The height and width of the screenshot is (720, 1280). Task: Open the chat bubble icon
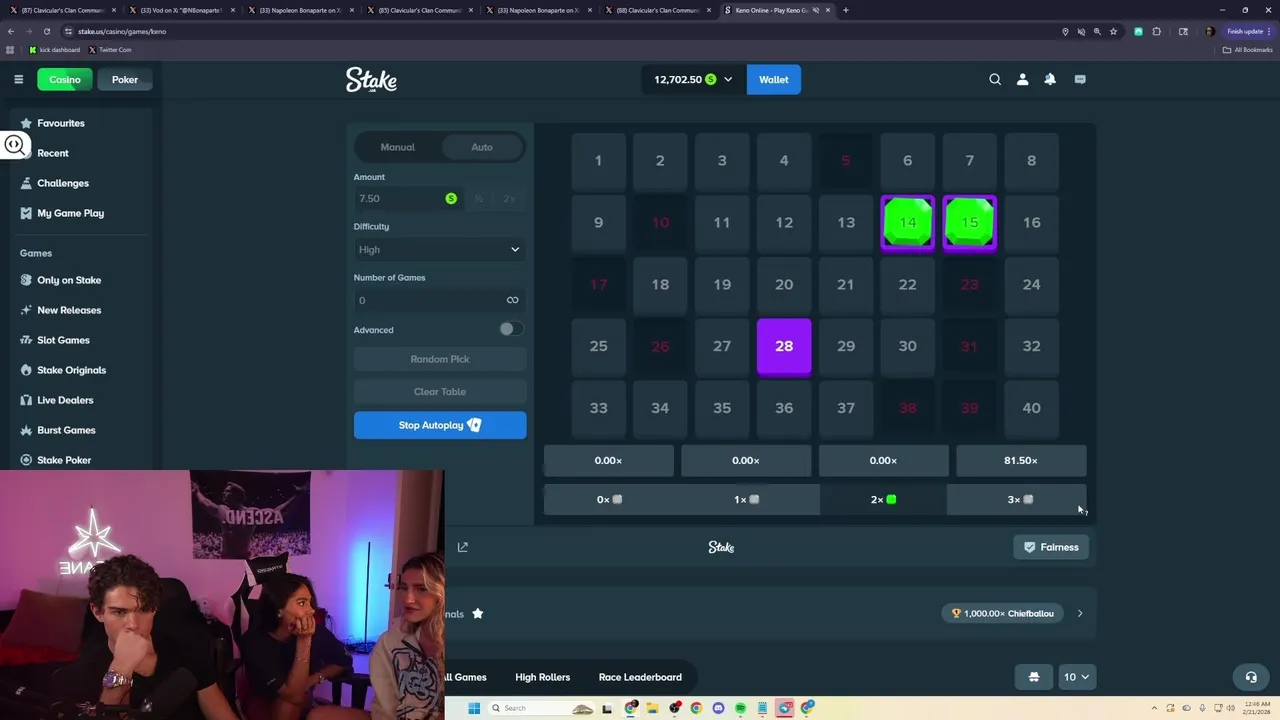pyautogui.click(x=1080, y=79)
